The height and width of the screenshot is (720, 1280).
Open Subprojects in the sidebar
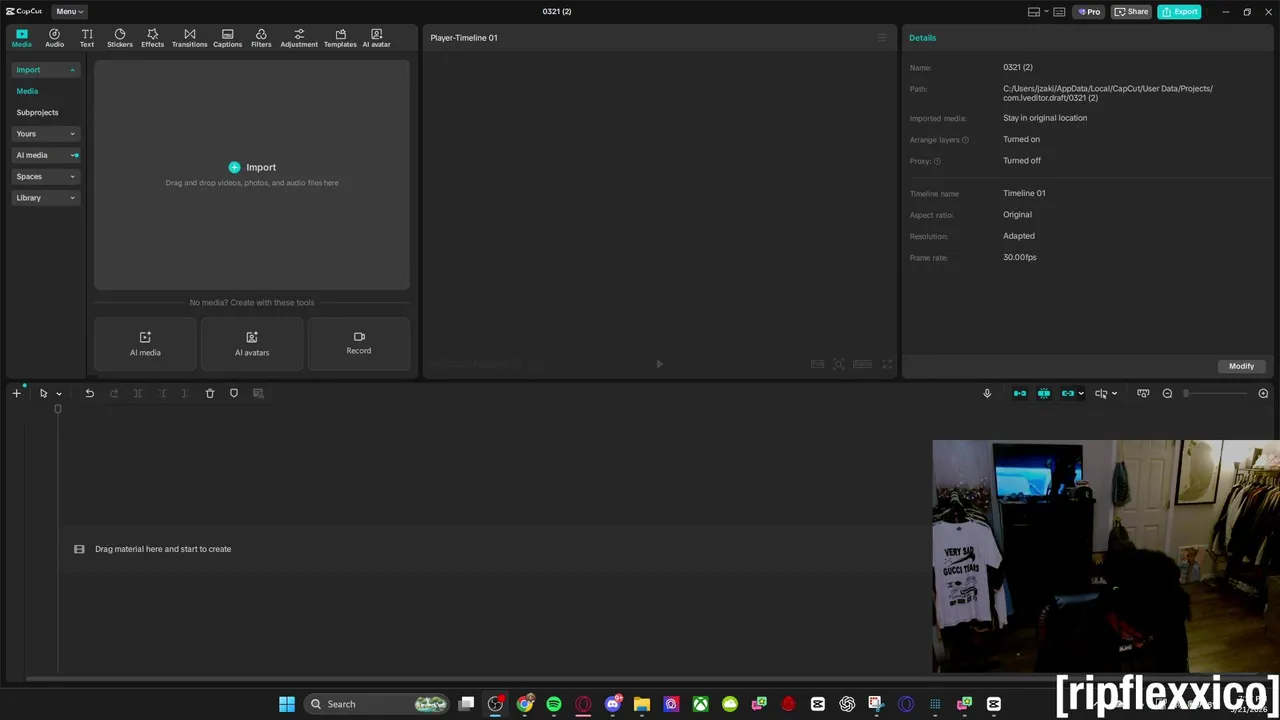point(37,112)
